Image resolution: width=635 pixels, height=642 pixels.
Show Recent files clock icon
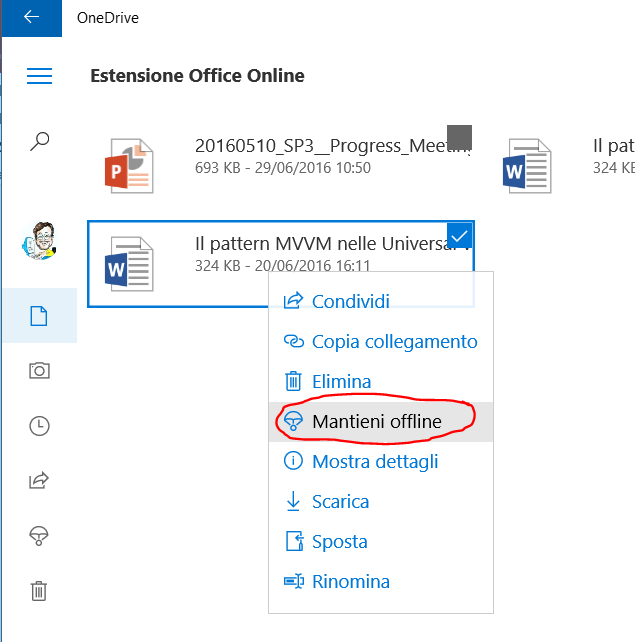[39, 426]
